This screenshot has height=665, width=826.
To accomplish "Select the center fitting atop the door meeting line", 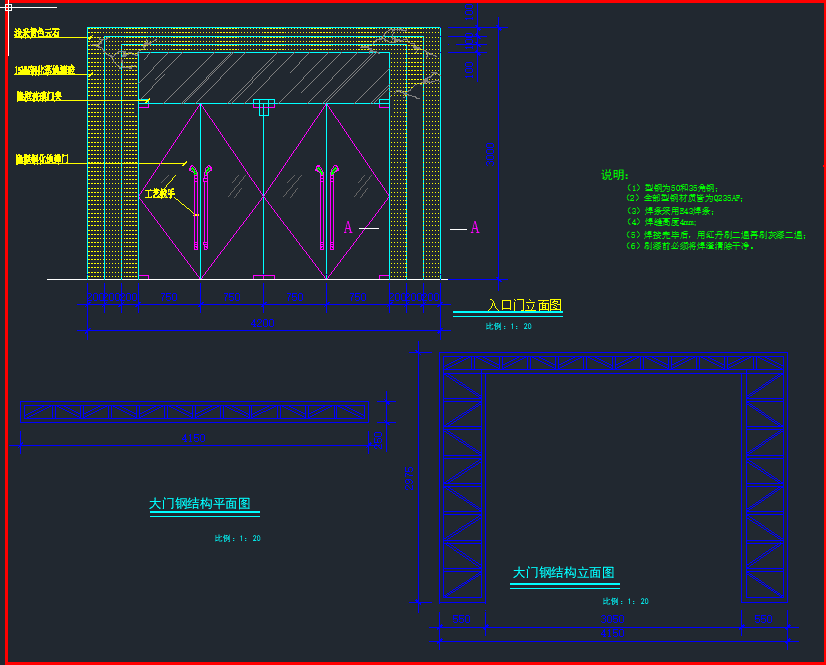I will tap(264, 104).
